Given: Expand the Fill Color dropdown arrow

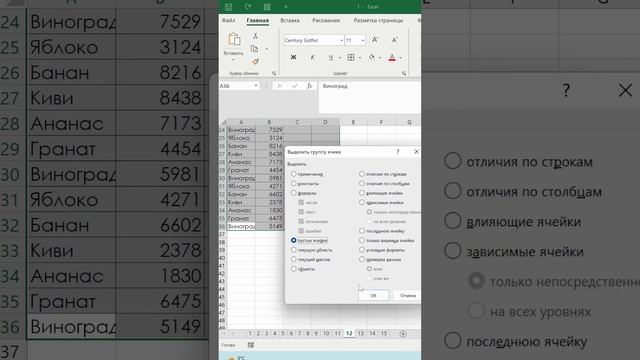Looking at the screenshot, I should coord(380,58).
